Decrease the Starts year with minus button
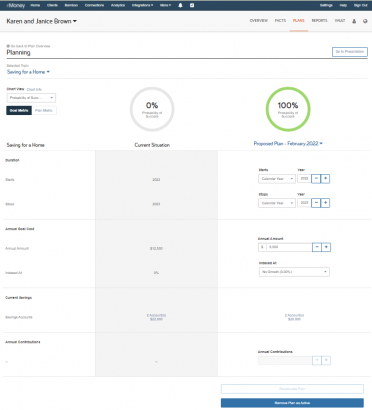This screenshot has height=410, width=372. pos(316,179)
